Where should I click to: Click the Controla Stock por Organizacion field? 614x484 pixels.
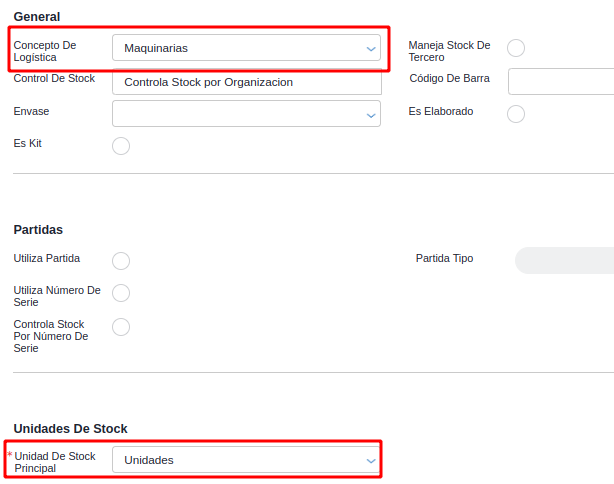246,82
